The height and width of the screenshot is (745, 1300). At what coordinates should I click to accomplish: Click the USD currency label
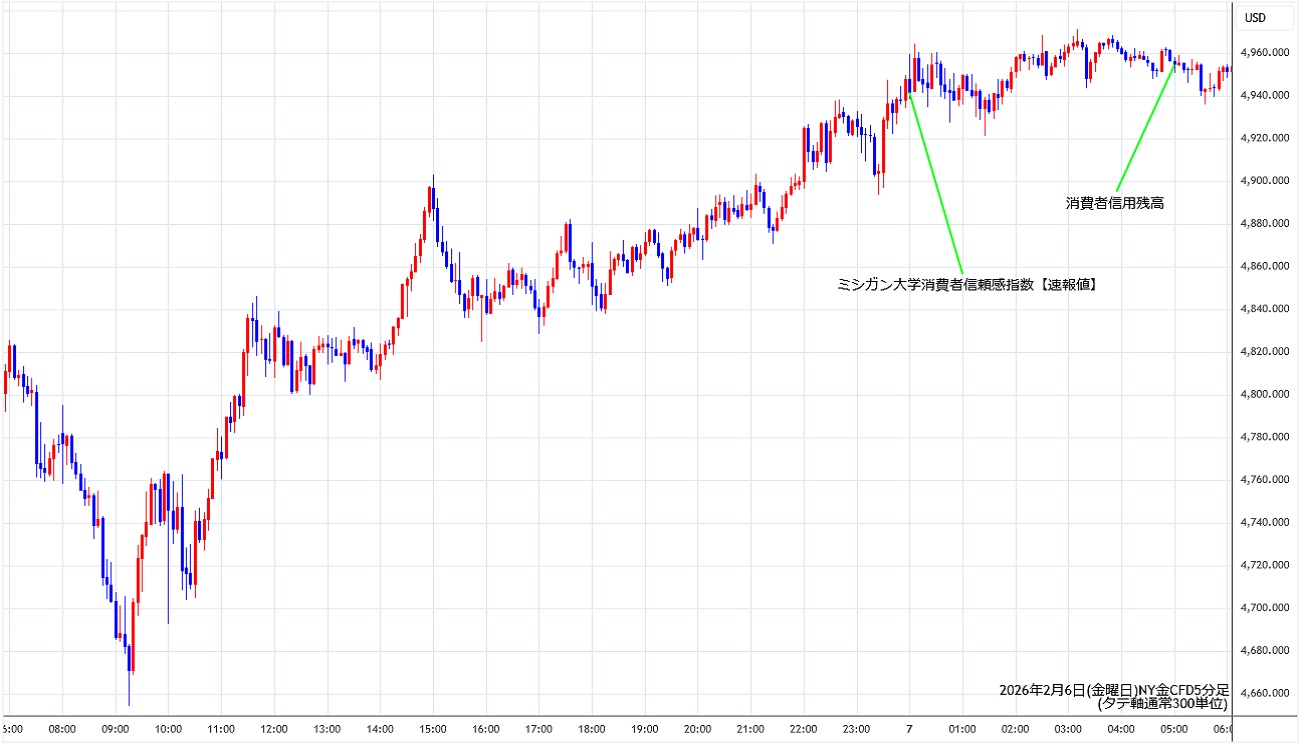click(x=1254, y=18)
